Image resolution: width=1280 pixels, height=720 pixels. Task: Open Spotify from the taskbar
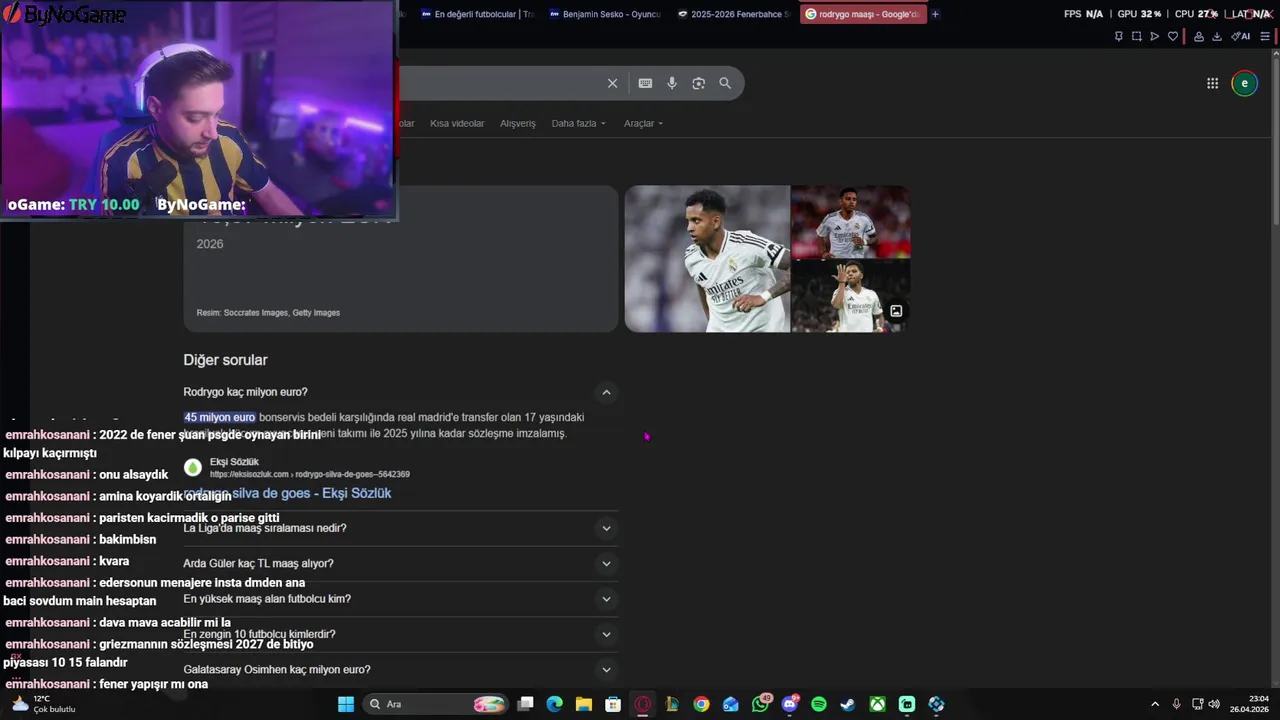819,704
